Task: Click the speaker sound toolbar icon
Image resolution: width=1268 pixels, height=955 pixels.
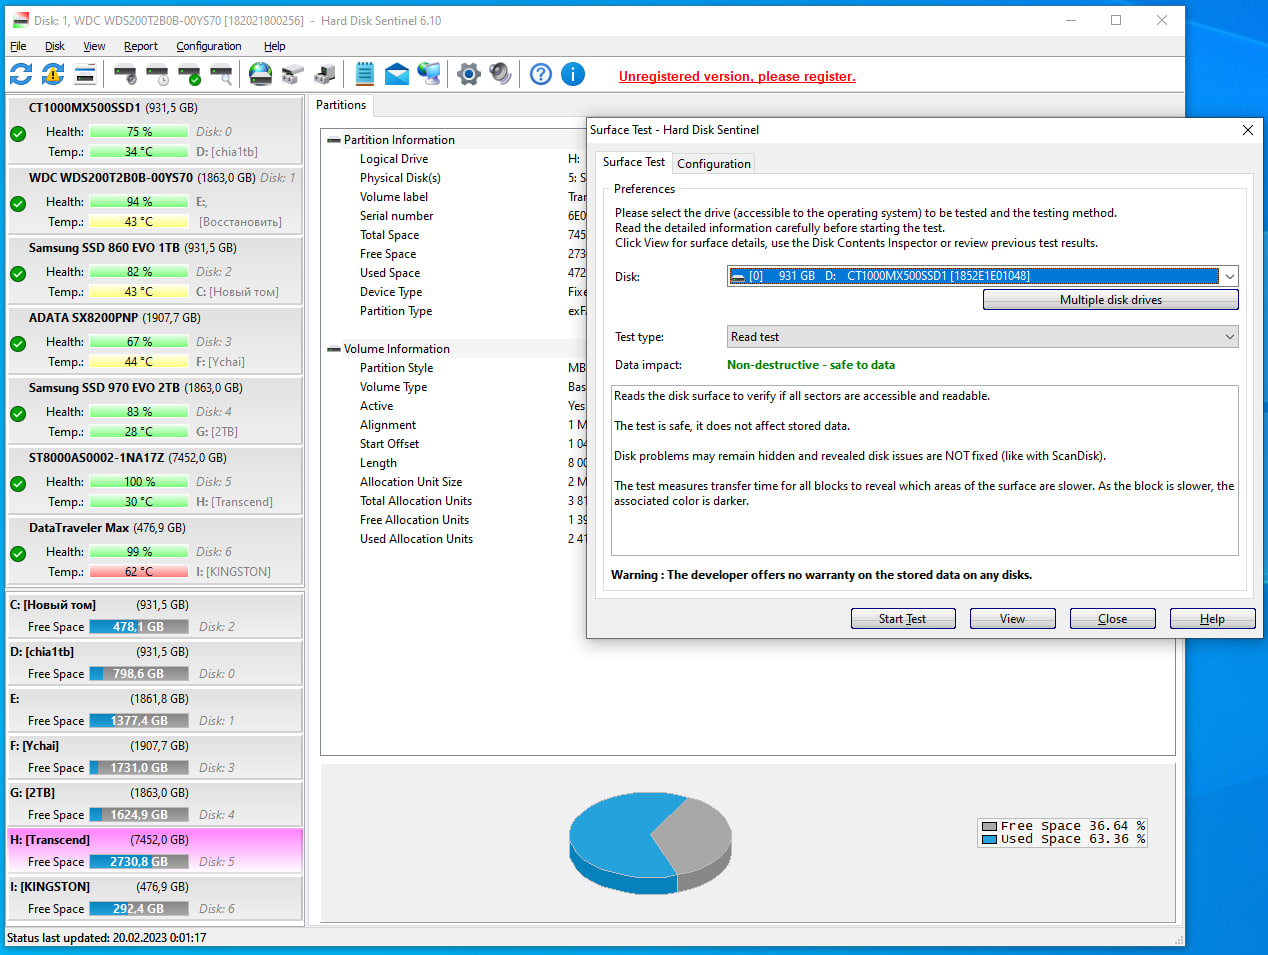Action: (501, 74)
